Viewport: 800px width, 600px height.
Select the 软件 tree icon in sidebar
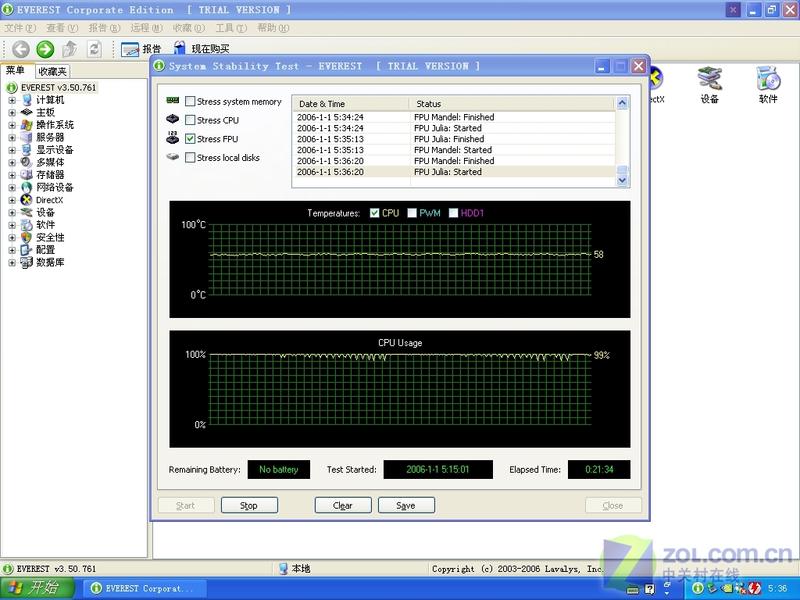pyautogui.click(x=27, y=225)
